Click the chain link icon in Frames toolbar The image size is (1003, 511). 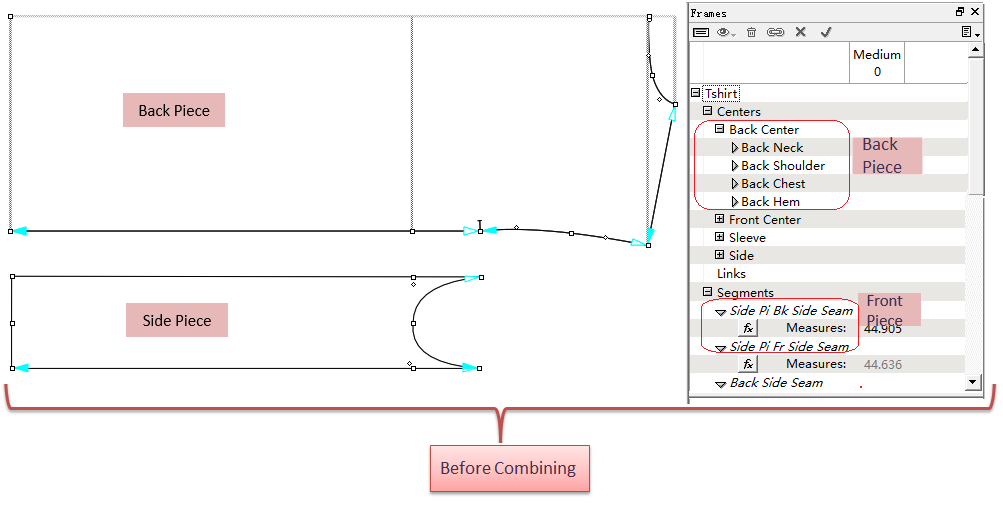pos(775,32)
